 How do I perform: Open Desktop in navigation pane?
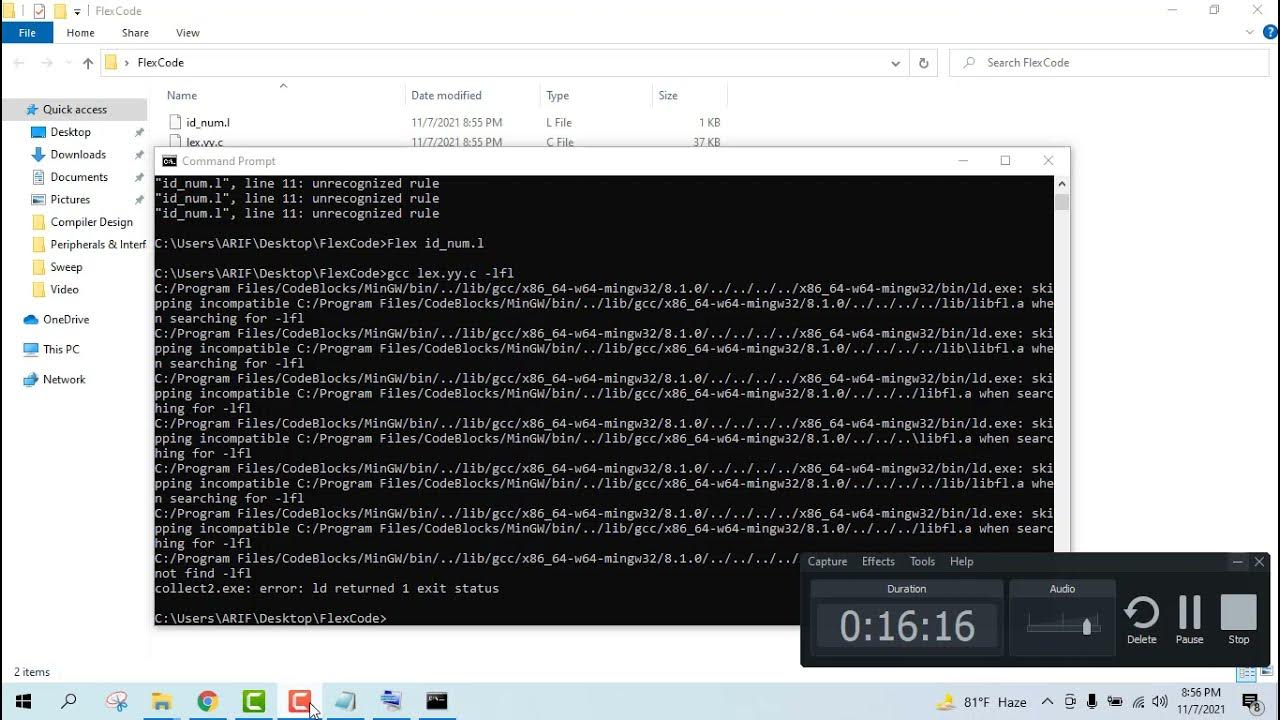[x=70, y=132]
